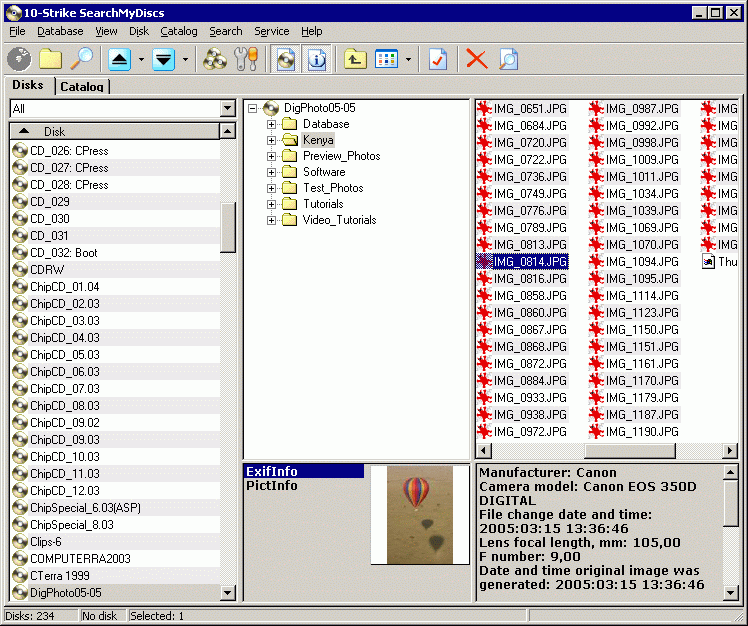Select file IMG_1190.JPG
The height and width of the screenshot is (626, 748).
642,432
